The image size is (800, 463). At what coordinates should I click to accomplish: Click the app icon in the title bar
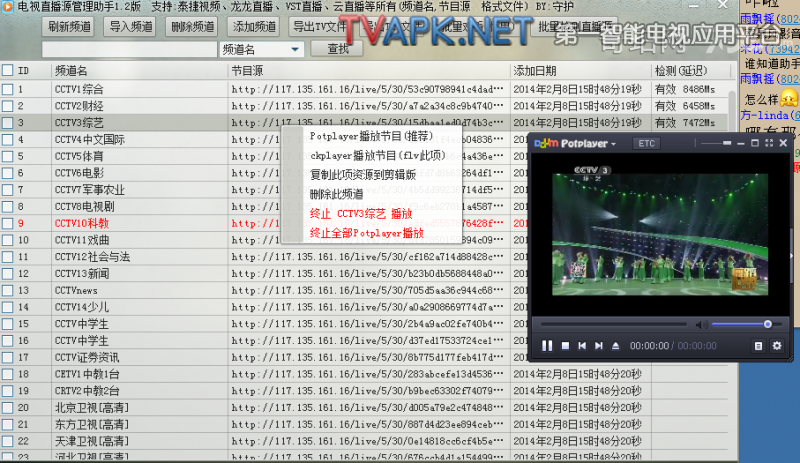[x=7, y=6]
